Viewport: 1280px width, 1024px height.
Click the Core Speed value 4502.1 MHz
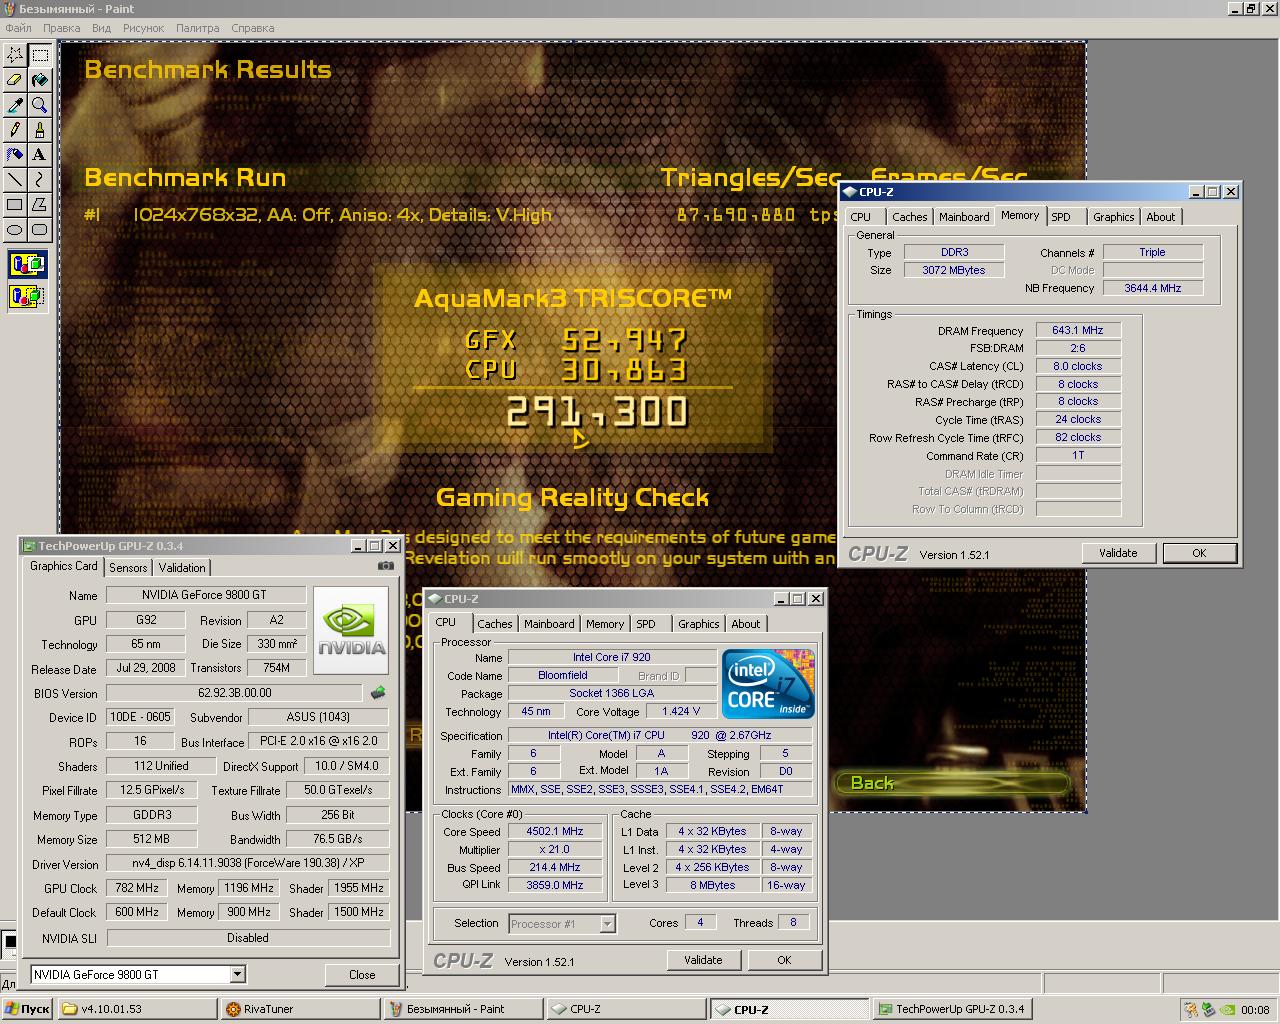click(555, 831)
